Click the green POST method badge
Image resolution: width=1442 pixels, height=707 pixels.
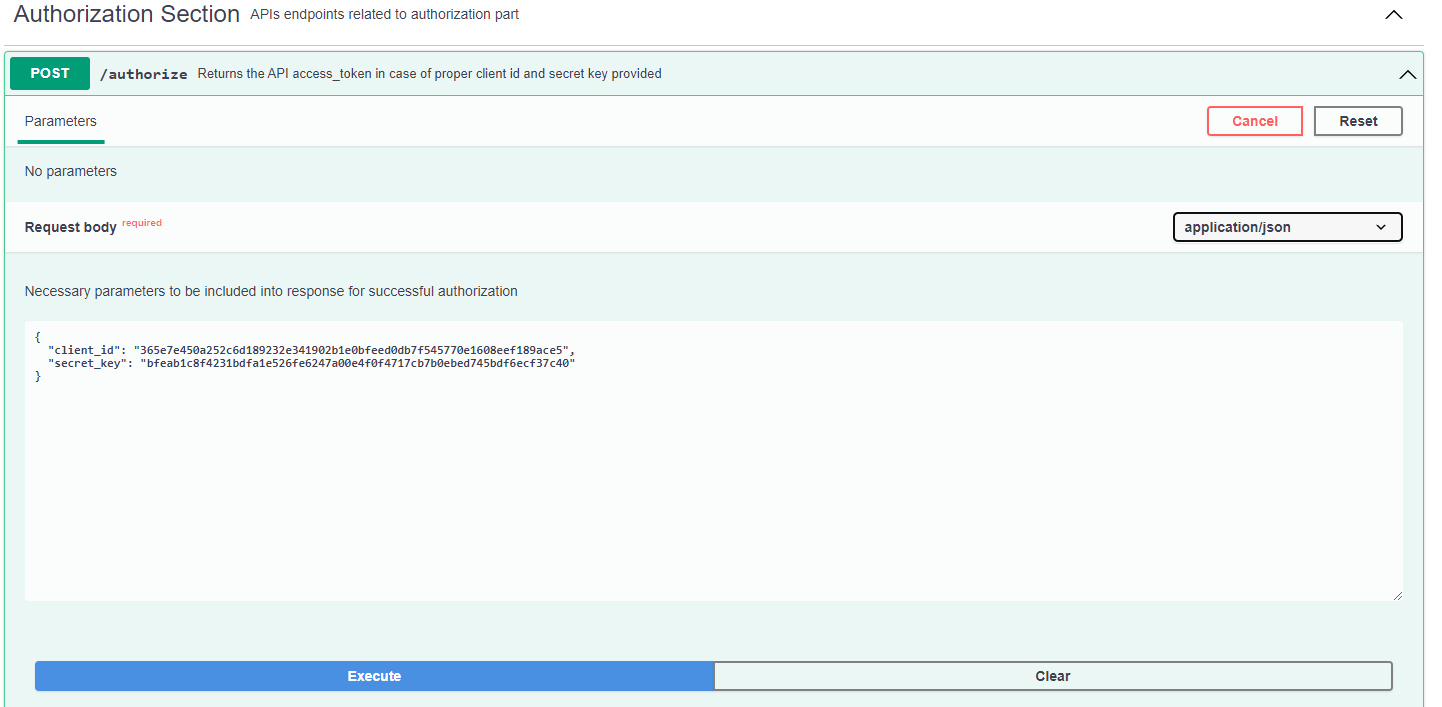pyautogui.click(x=50, y=73)
